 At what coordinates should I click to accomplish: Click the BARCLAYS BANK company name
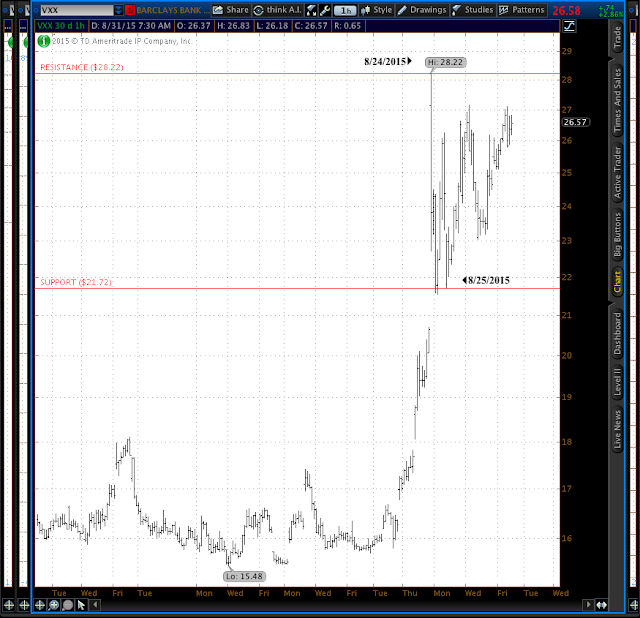pyautogui.click(x=173, y=10)
